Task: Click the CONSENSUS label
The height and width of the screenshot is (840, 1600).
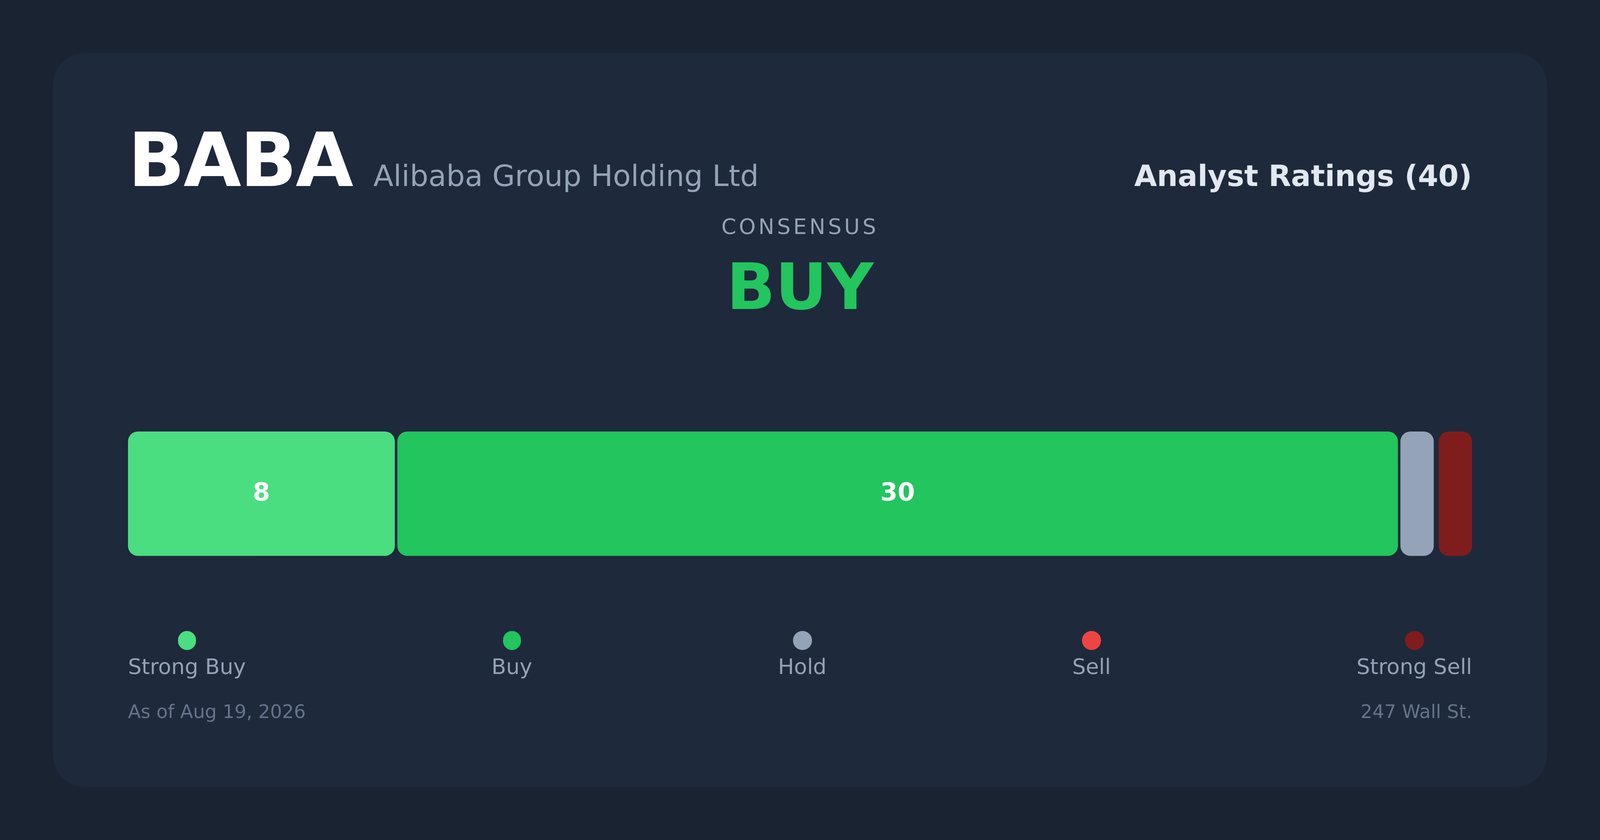Action: pyautogui.click(x=799, y=227)
